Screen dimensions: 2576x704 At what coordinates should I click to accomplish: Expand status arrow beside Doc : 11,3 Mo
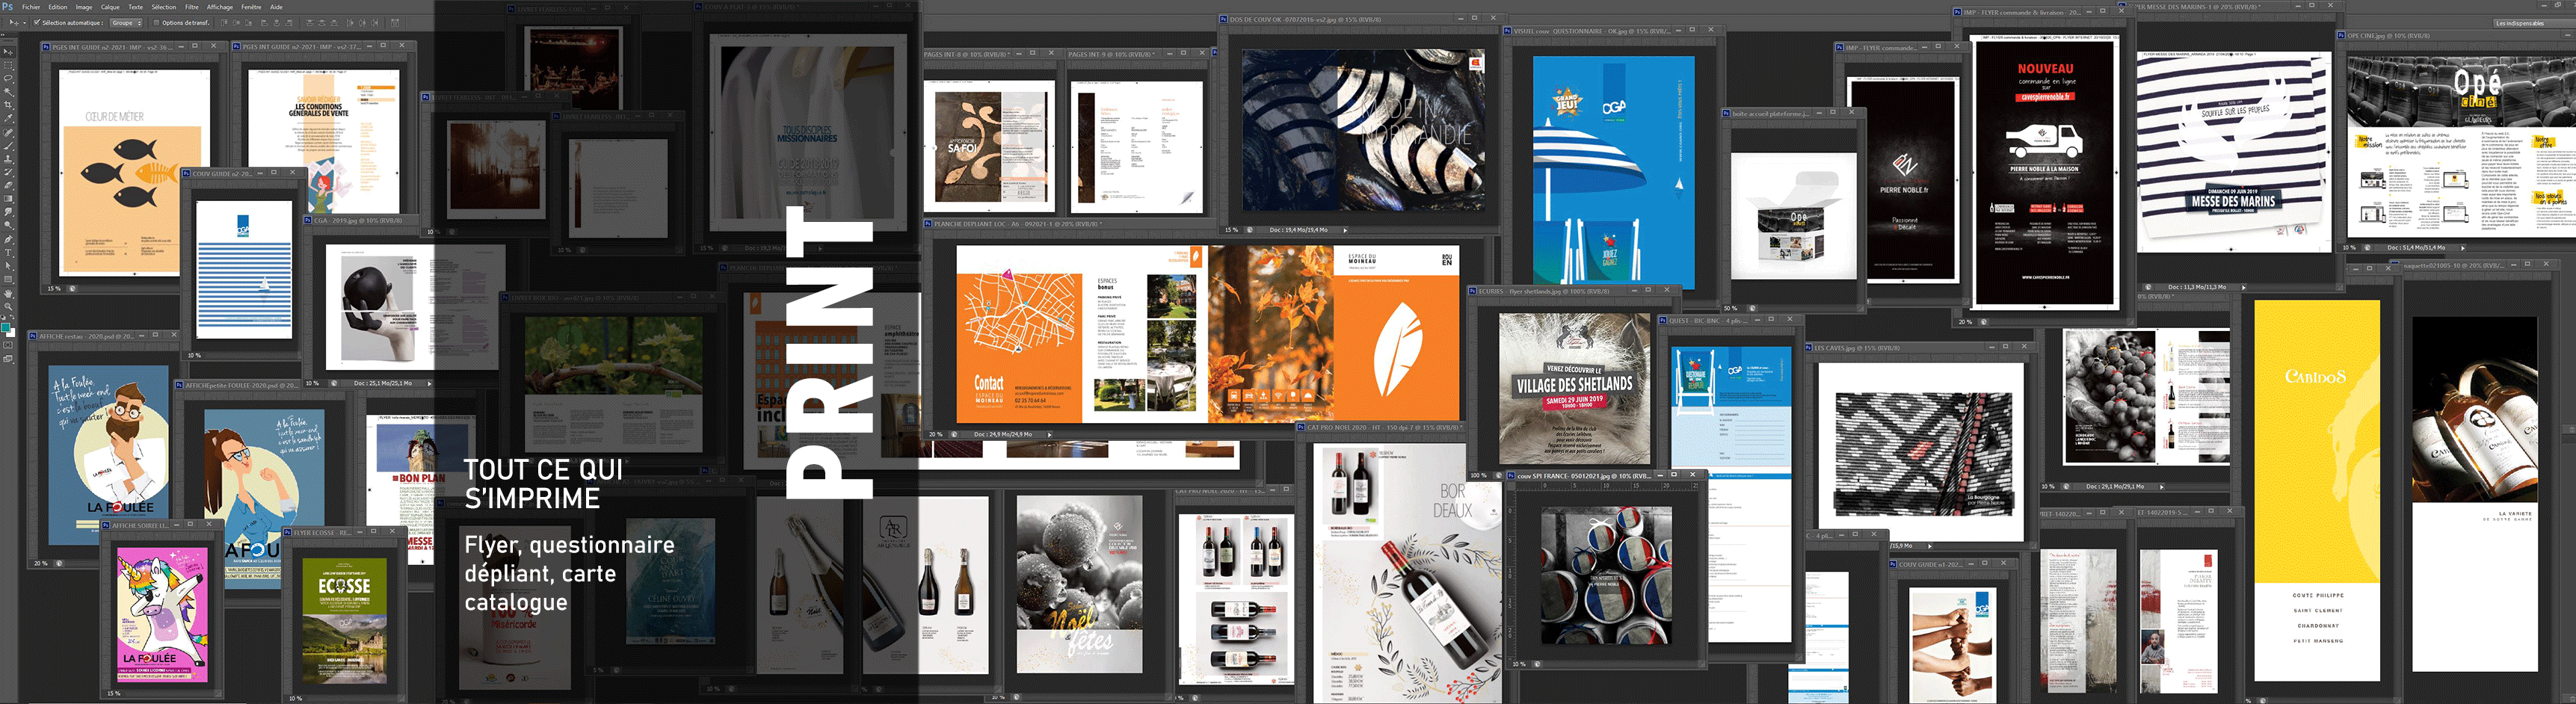click(2243, 287)
